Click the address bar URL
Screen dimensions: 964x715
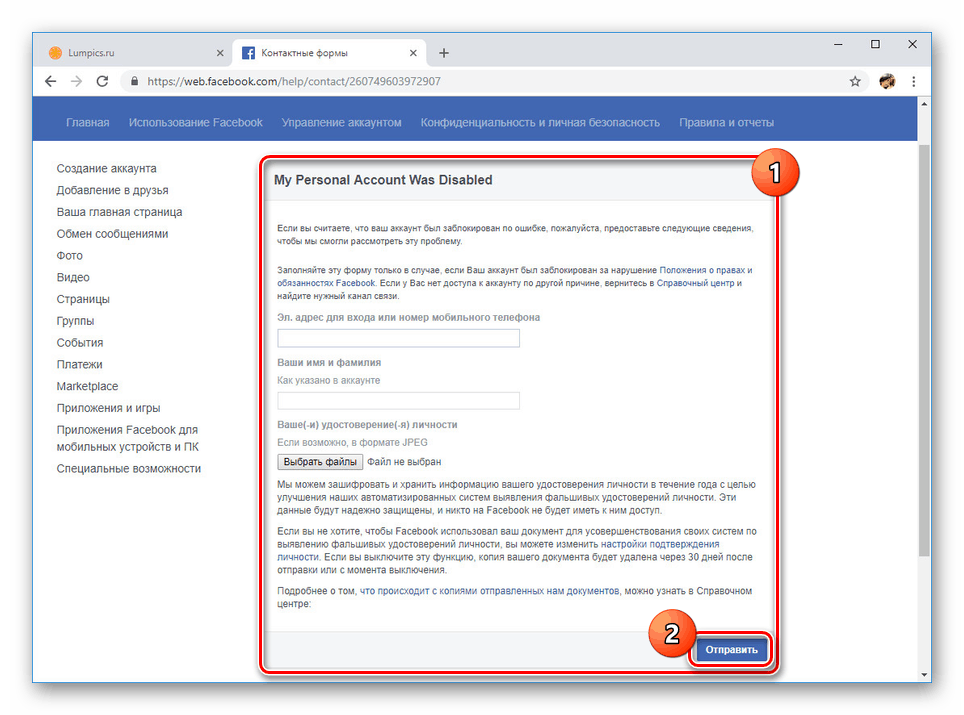click(294, 81)
